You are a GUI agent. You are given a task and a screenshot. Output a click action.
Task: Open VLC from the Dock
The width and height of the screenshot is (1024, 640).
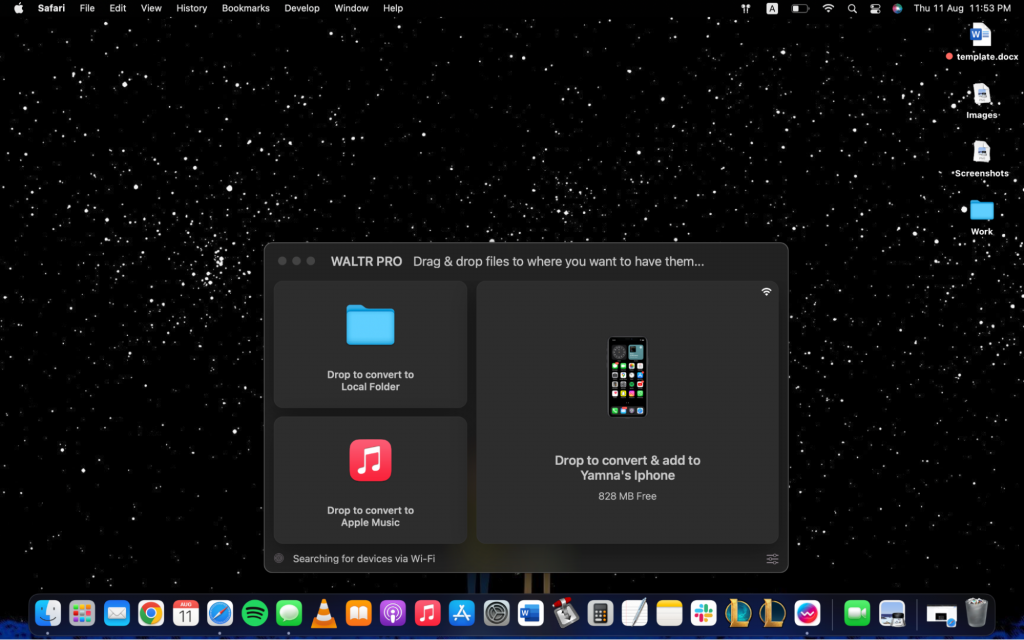(x=323, y=613)
